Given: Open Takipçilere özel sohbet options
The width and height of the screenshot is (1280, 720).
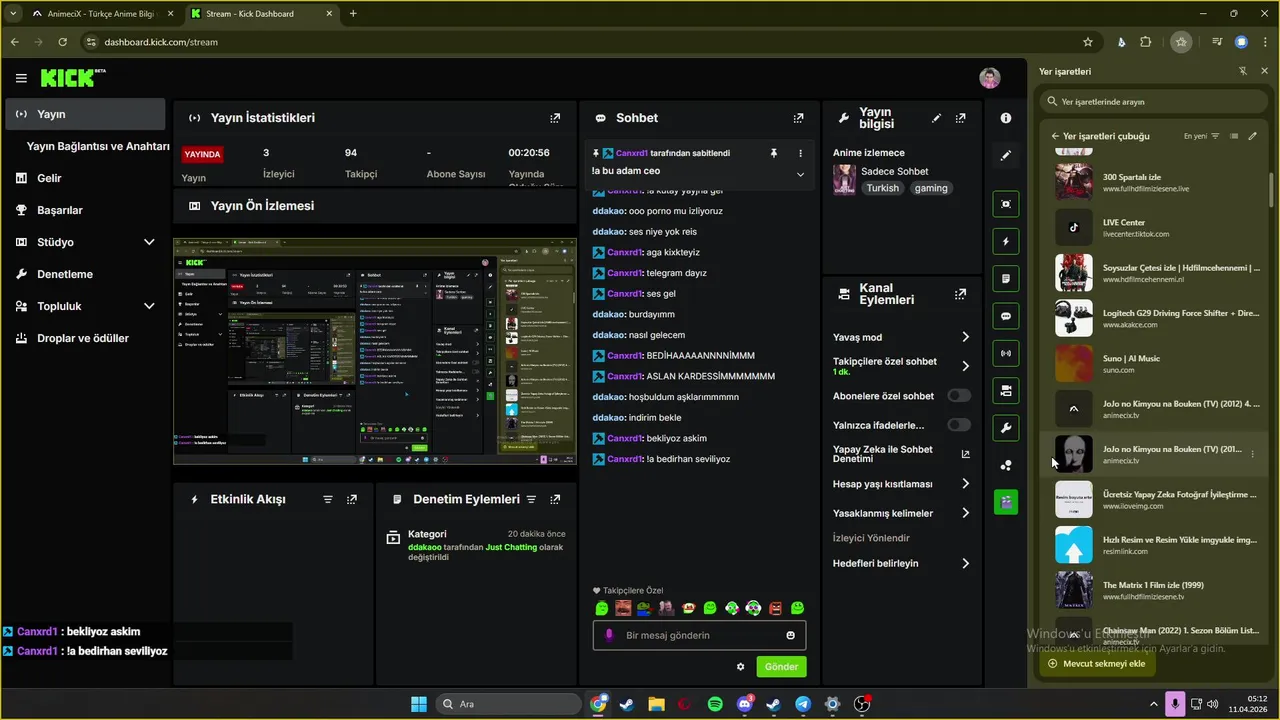Looking at the screenshot, I should point(965,366).
